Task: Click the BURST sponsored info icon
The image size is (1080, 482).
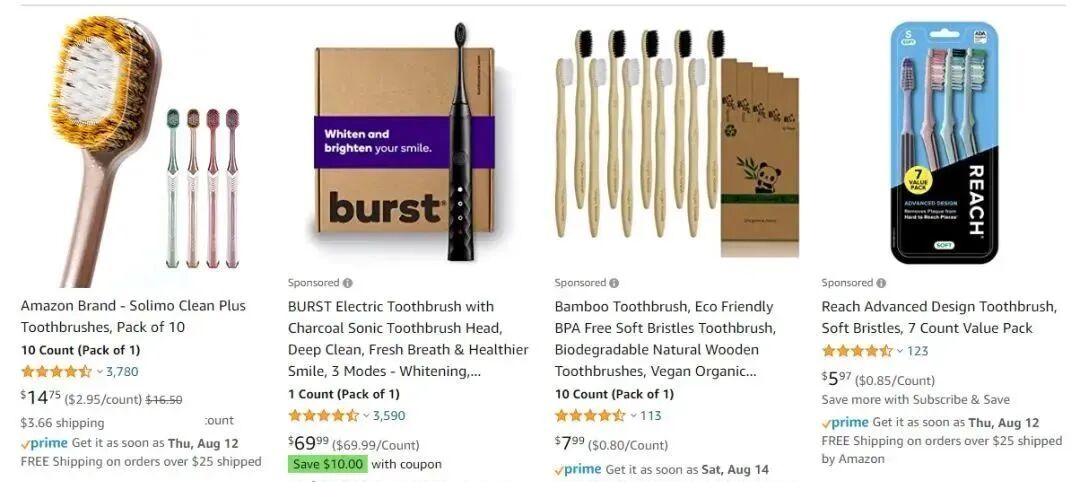Action: 348,283
